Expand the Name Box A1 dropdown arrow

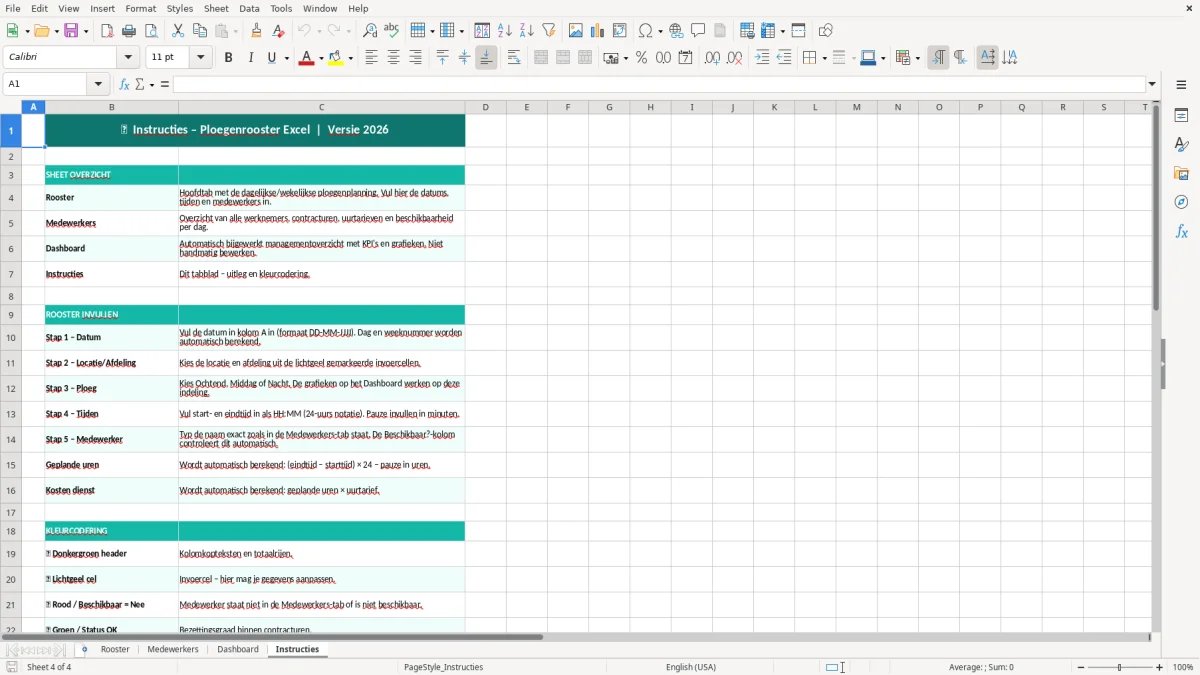(99, 84)
